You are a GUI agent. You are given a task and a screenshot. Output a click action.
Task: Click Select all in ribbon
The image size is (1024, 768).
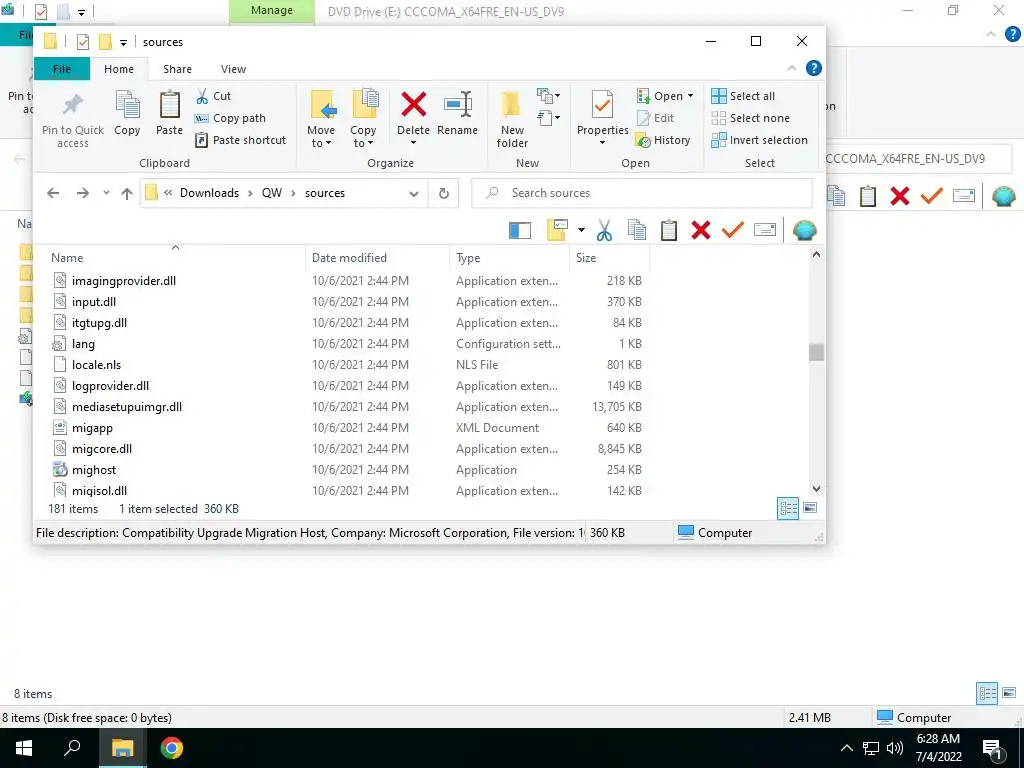[743, 96]
